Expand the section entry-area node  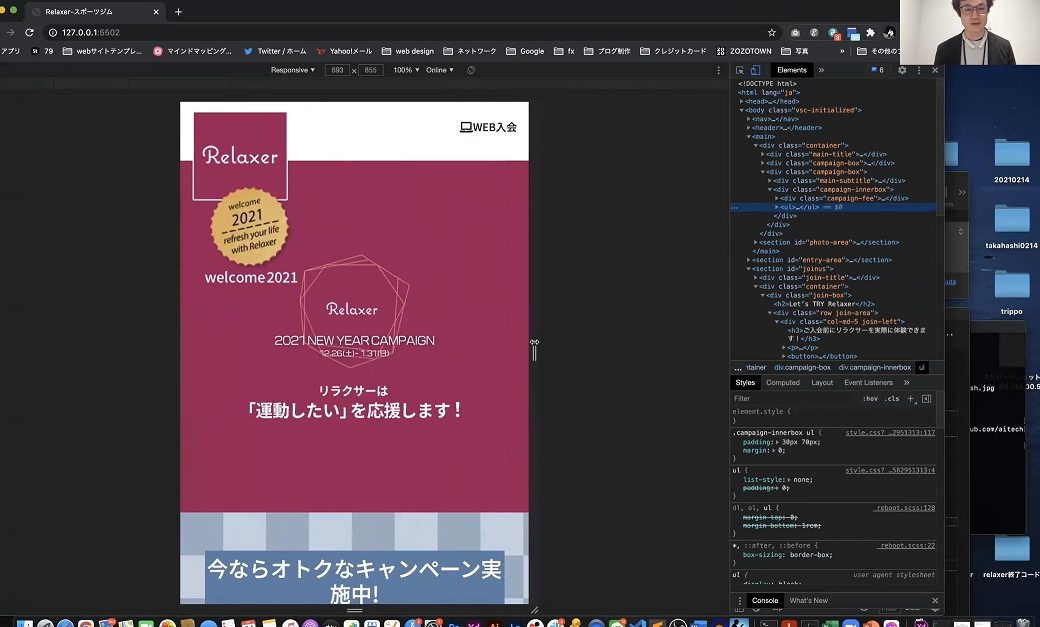pos(749,260)
